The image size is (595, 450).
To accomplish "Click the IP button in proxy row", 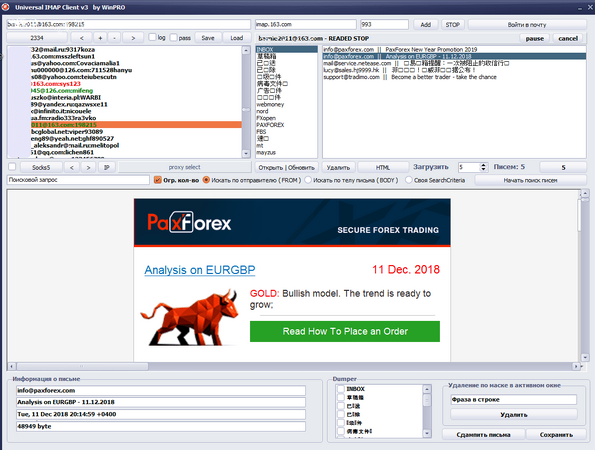I will pos(107,167).
